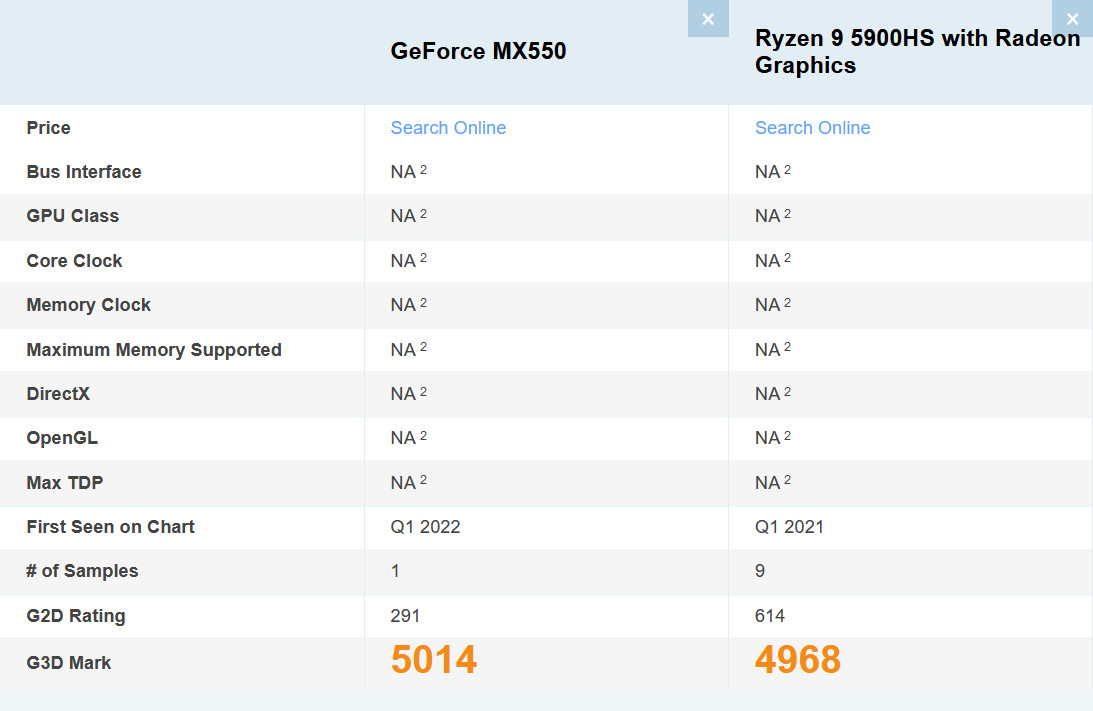Click the Ryzen 9 5900HS with Radeon Graphics heading
Image resolution: width=1093 pixels, height=711 pixels.
(x=917, y=51)
